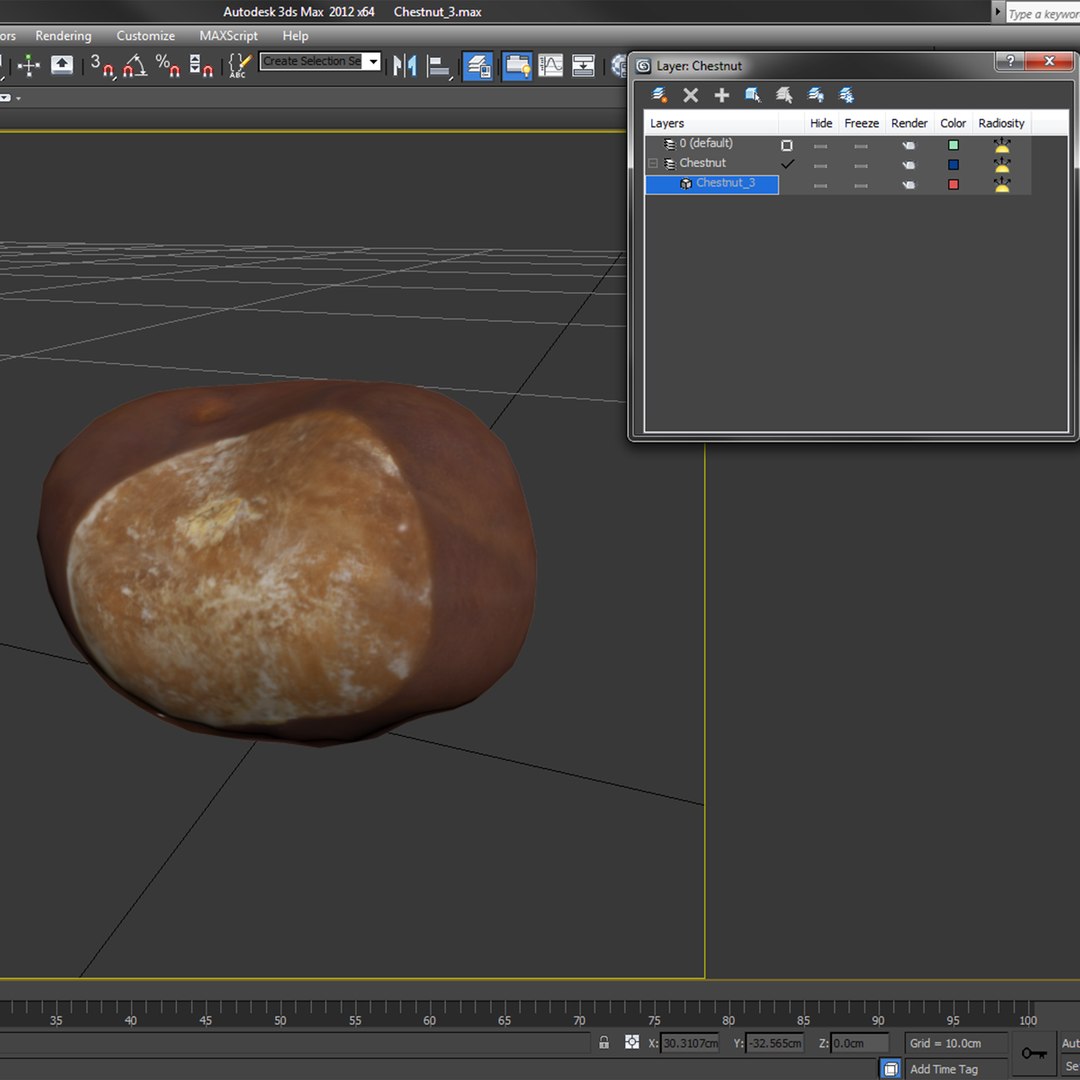Toggle Hide for 0 (default) layer

coord(820,146)
